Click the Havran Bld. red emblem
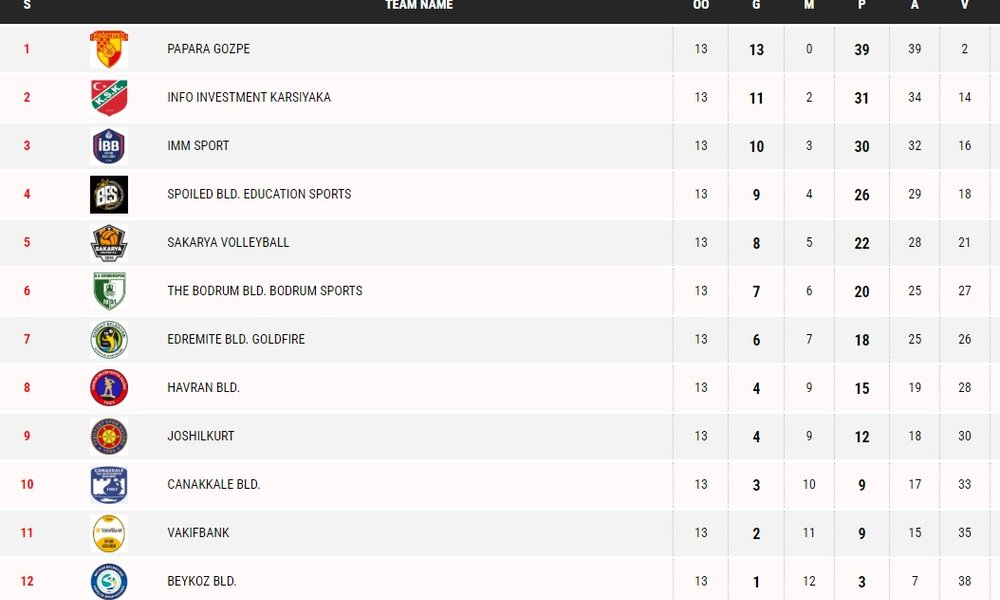The height and width of the screenshot is (600, 1000). (x=109, y=388)
